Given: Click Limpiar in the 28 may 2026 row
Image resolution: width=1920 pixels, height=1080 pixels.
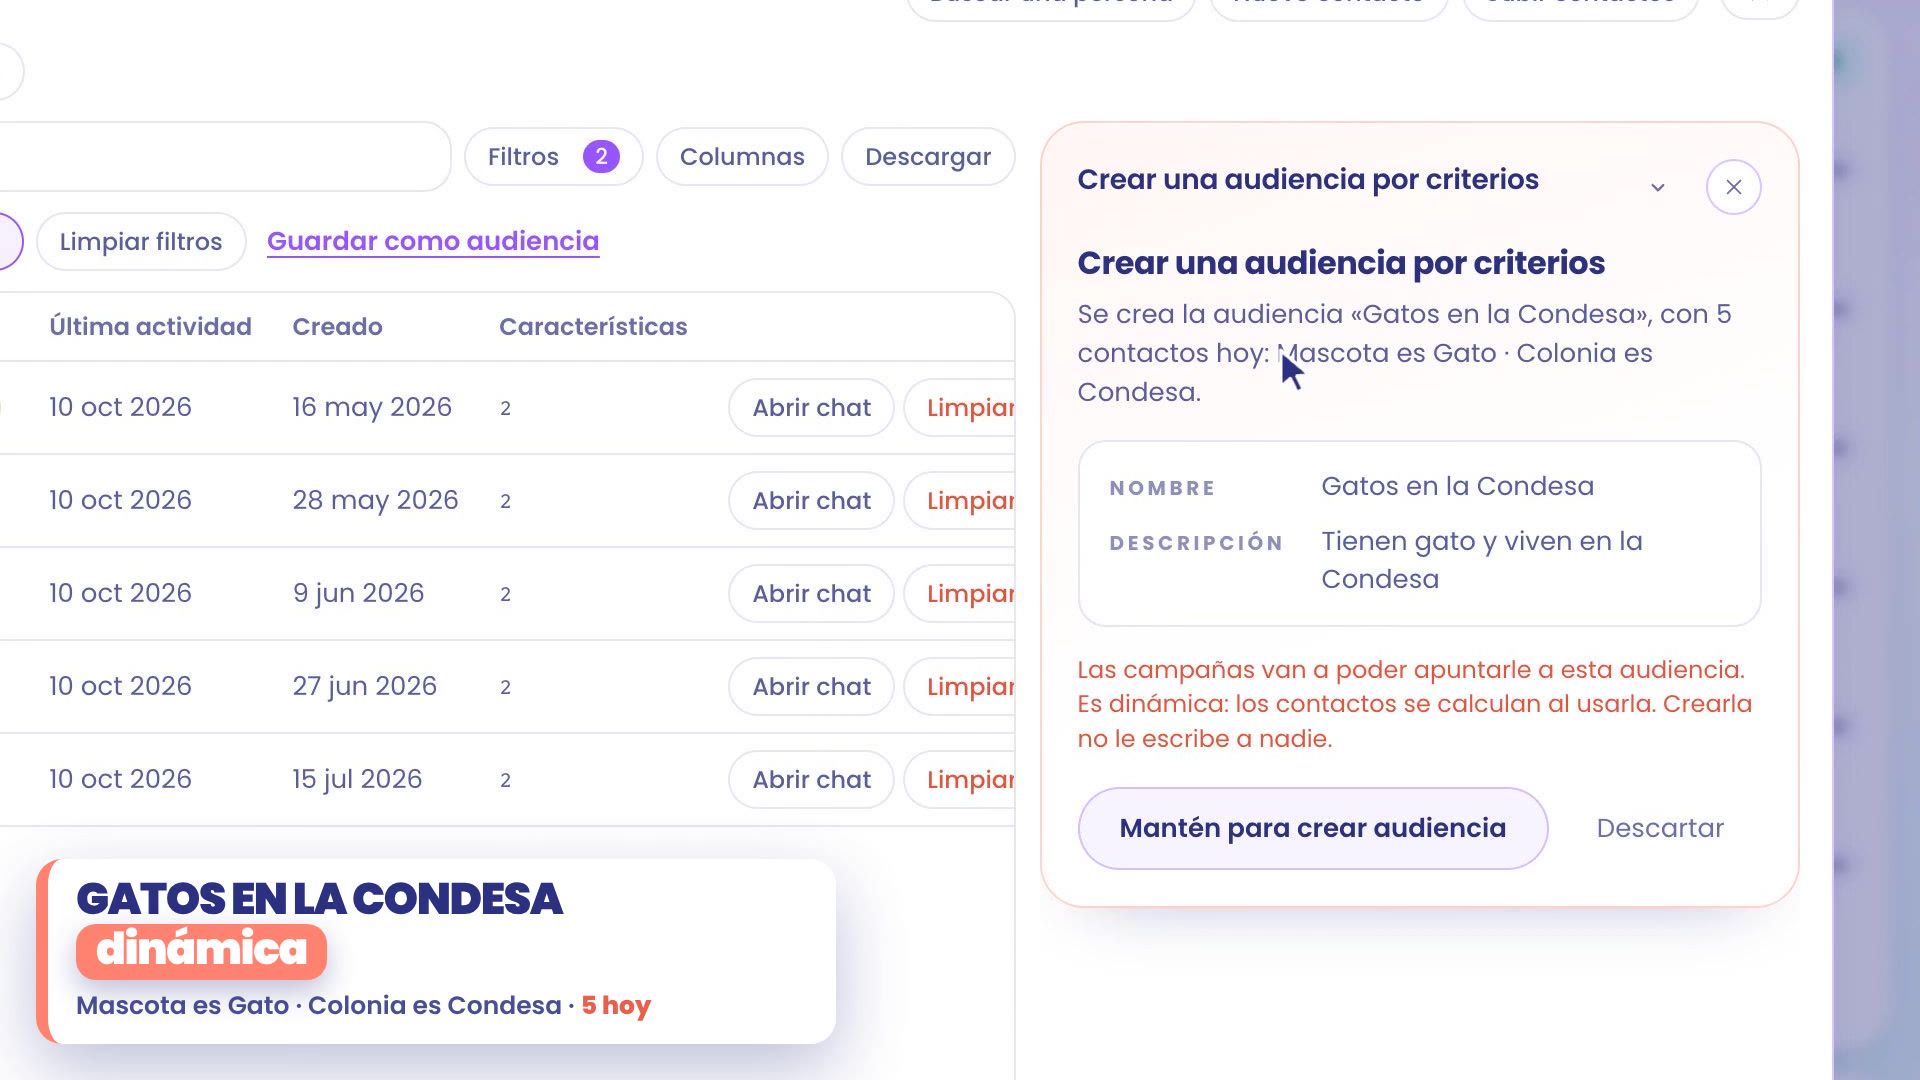Looking at the screenshot, I should point(960,501).
